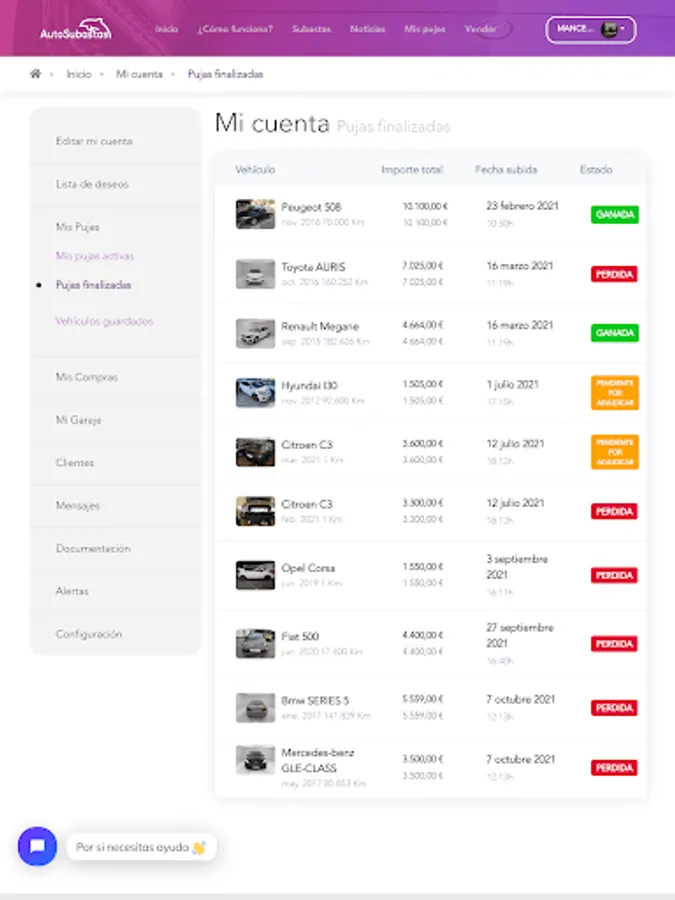Click the Vehículo column header
Image resolution: width=675 pixels, height=900 pixels.
point(255,170)
